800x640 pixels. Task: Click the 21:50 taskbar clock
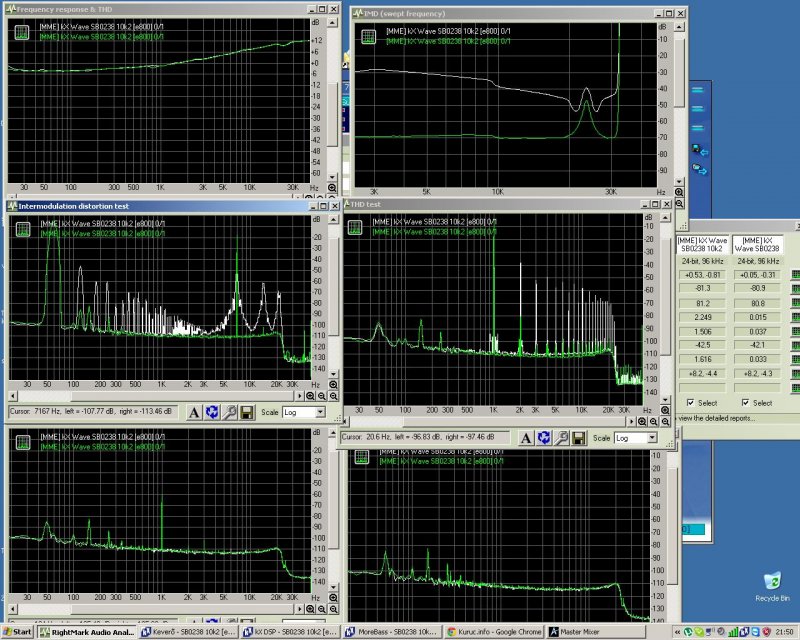coord(784,632)
